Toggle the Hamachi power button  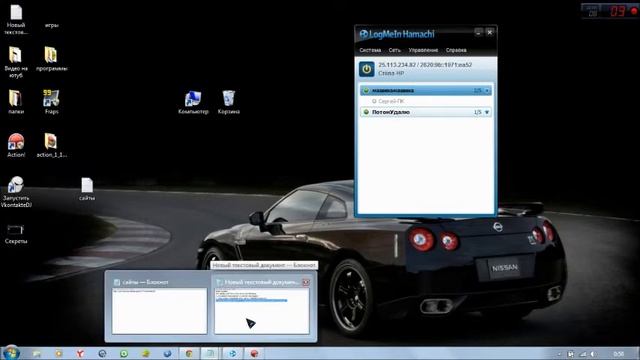click(x=367, y=69)
